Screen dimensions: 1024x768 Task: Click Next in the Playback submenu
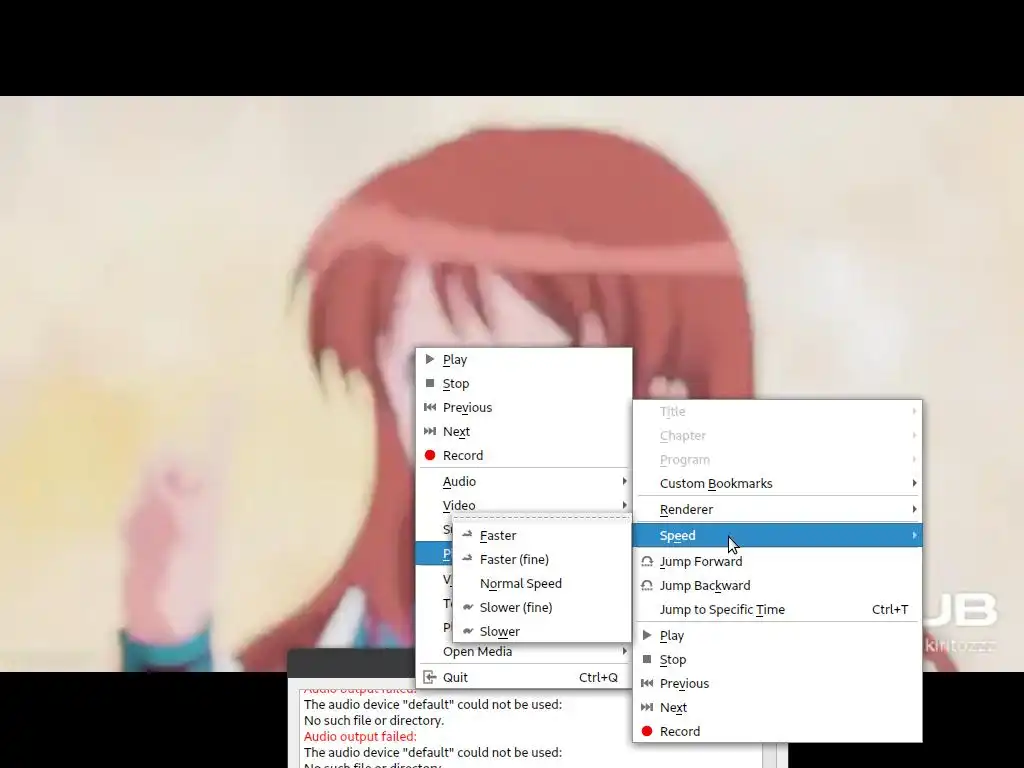click(777, 708)
